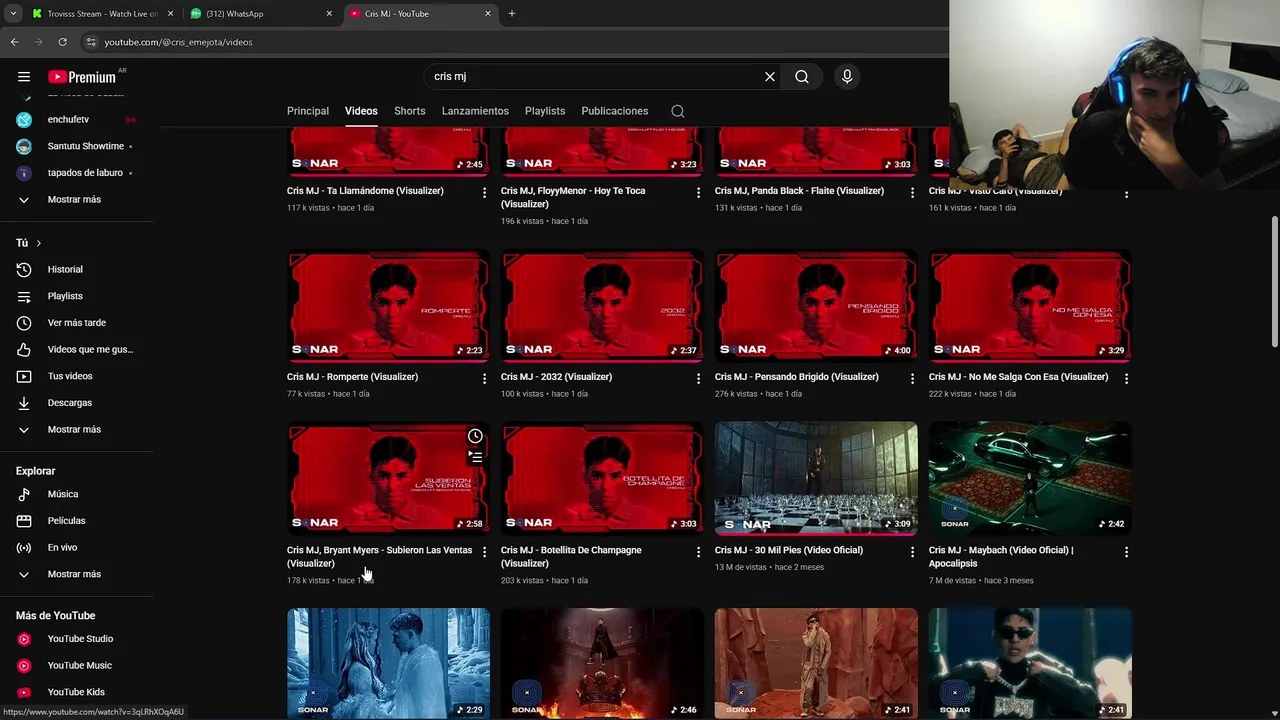Open YouTube Kids in sidebar
This screenshot has height=720, width=1280.
tap(77, 692)
